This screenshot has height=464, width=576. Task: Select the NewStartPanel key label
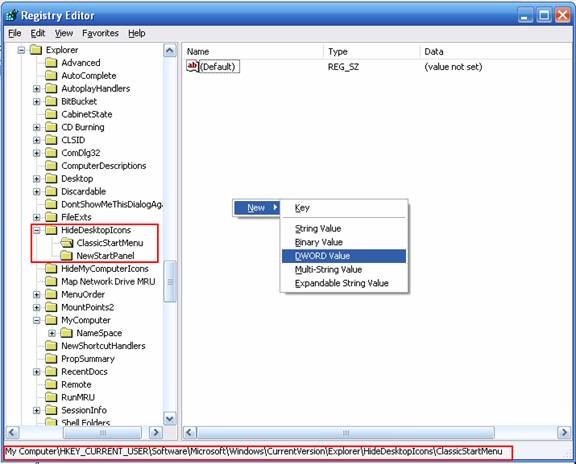[x=105, y=256]
